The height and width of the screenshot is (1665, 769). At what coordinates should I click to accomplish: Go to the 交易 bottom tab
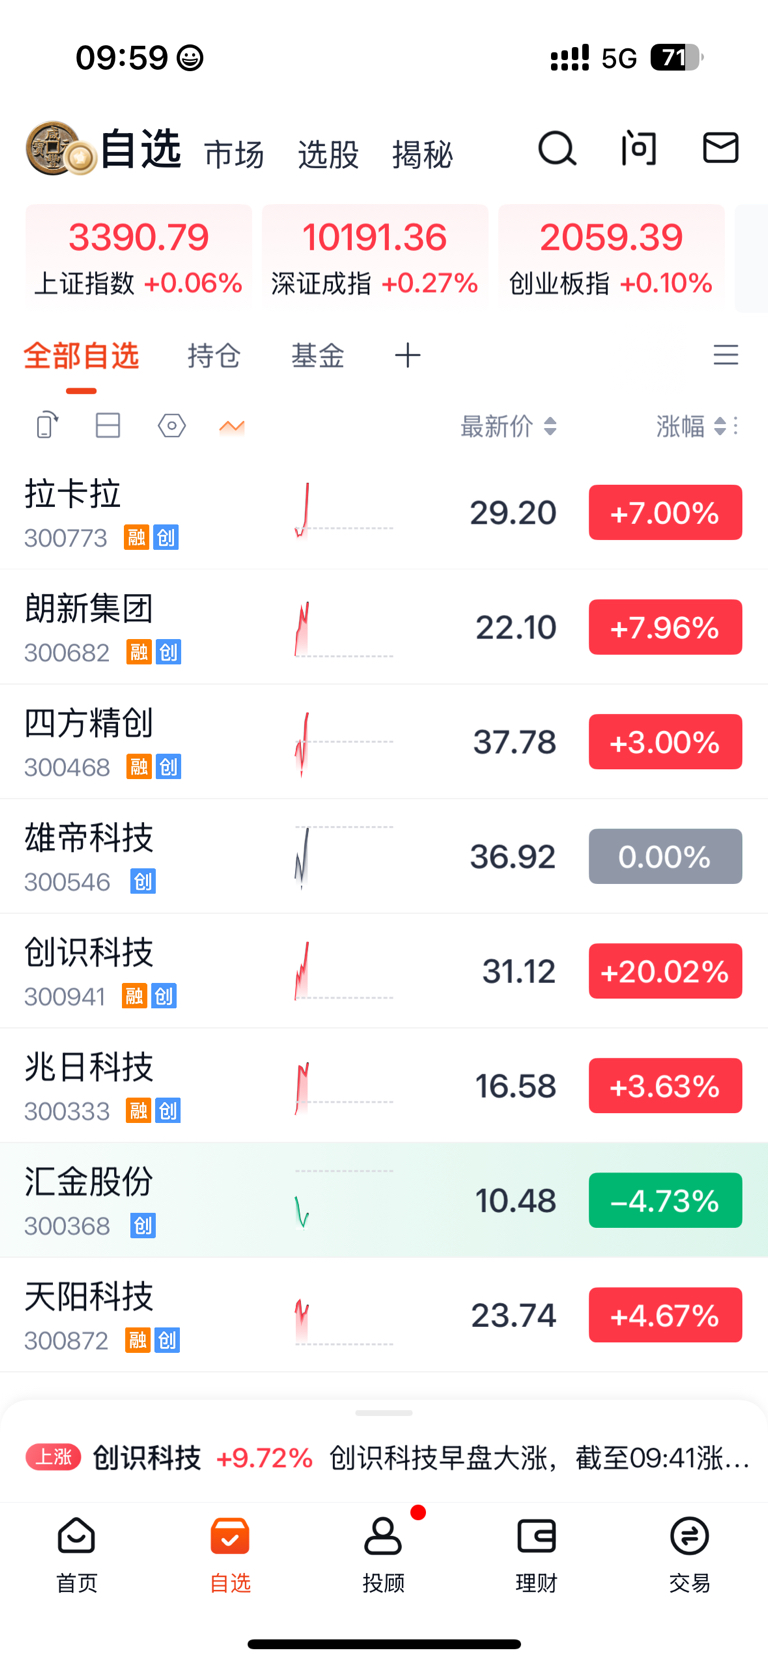[x=690, y=1555]
